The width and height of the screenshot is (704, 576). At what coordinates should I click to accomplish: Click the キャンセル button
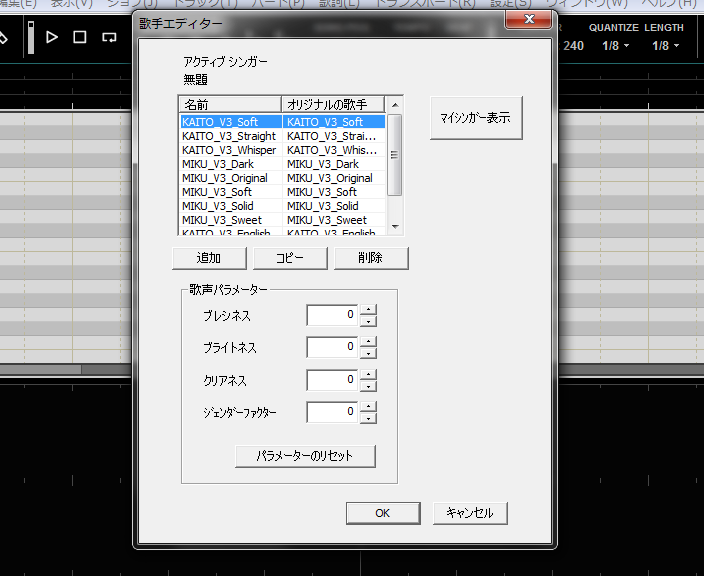[x=470, y=513]
